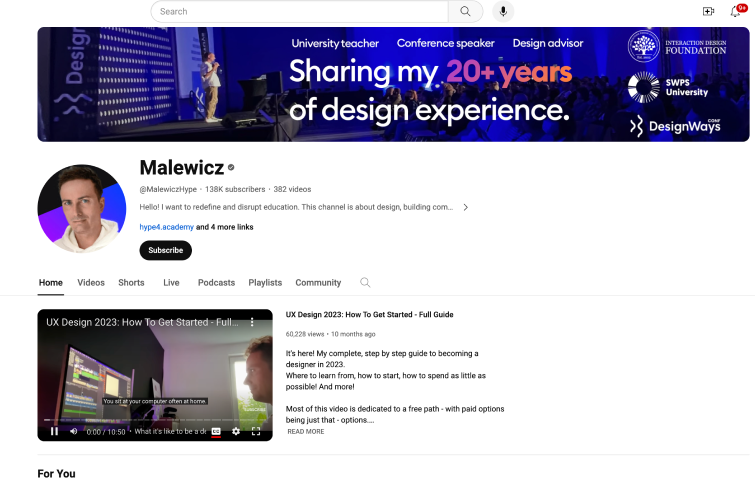The image size is (755, 488).
Task: Click the channel search magnifier icon
Action: click(x=365, y=283)
